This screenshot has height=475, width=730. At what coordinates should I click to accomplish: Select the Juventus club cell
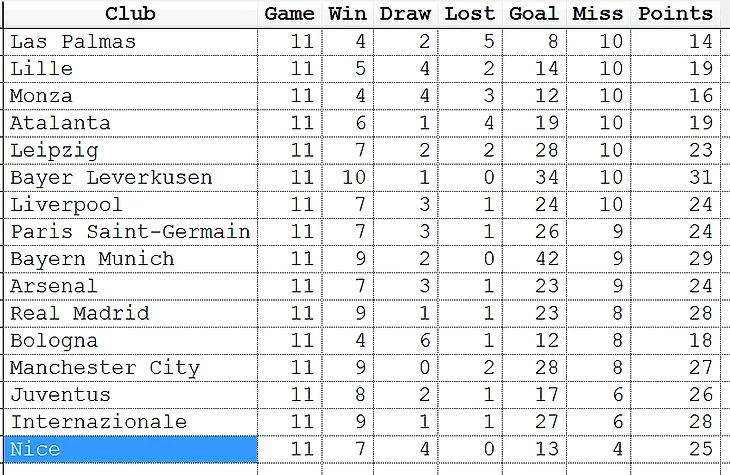click(130, 395)
